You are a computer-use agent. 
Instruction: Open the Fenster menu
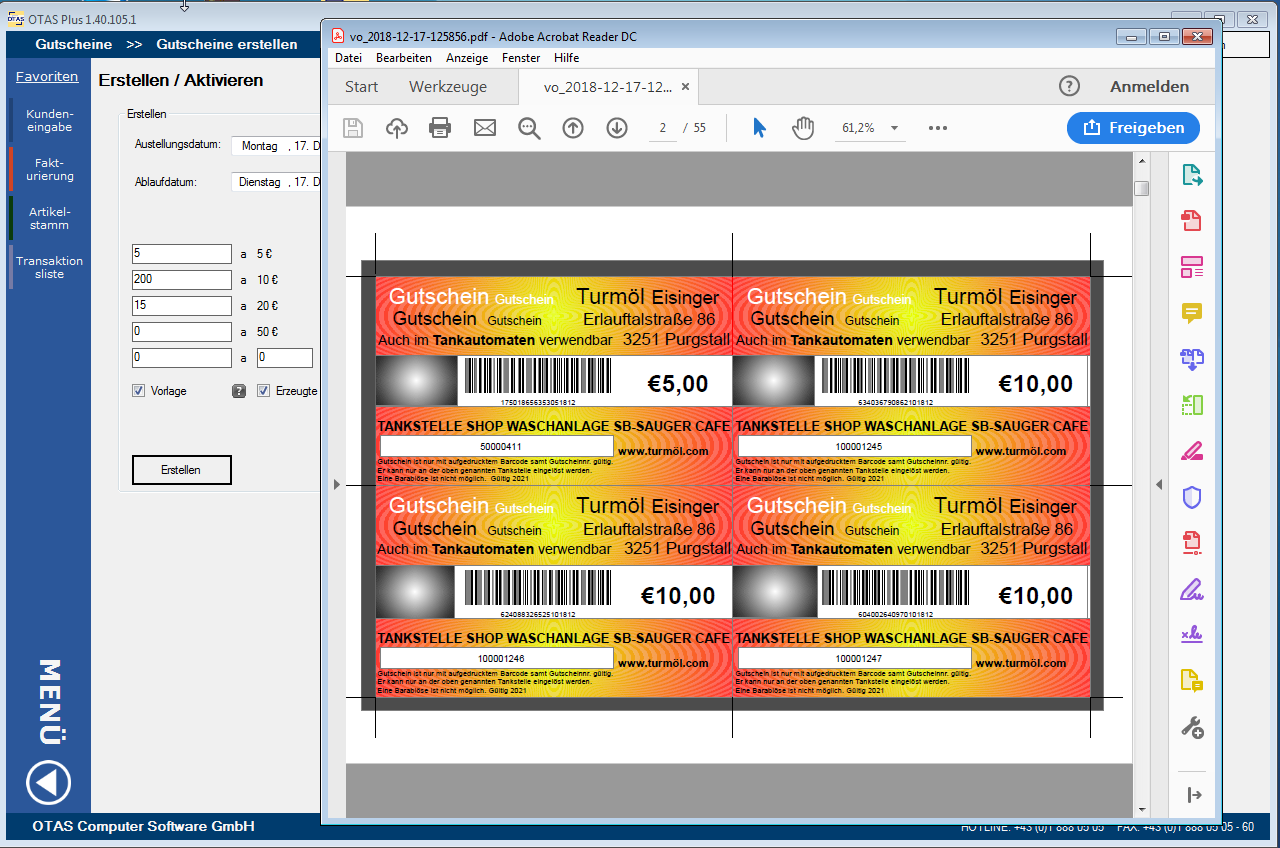[521, 58]
